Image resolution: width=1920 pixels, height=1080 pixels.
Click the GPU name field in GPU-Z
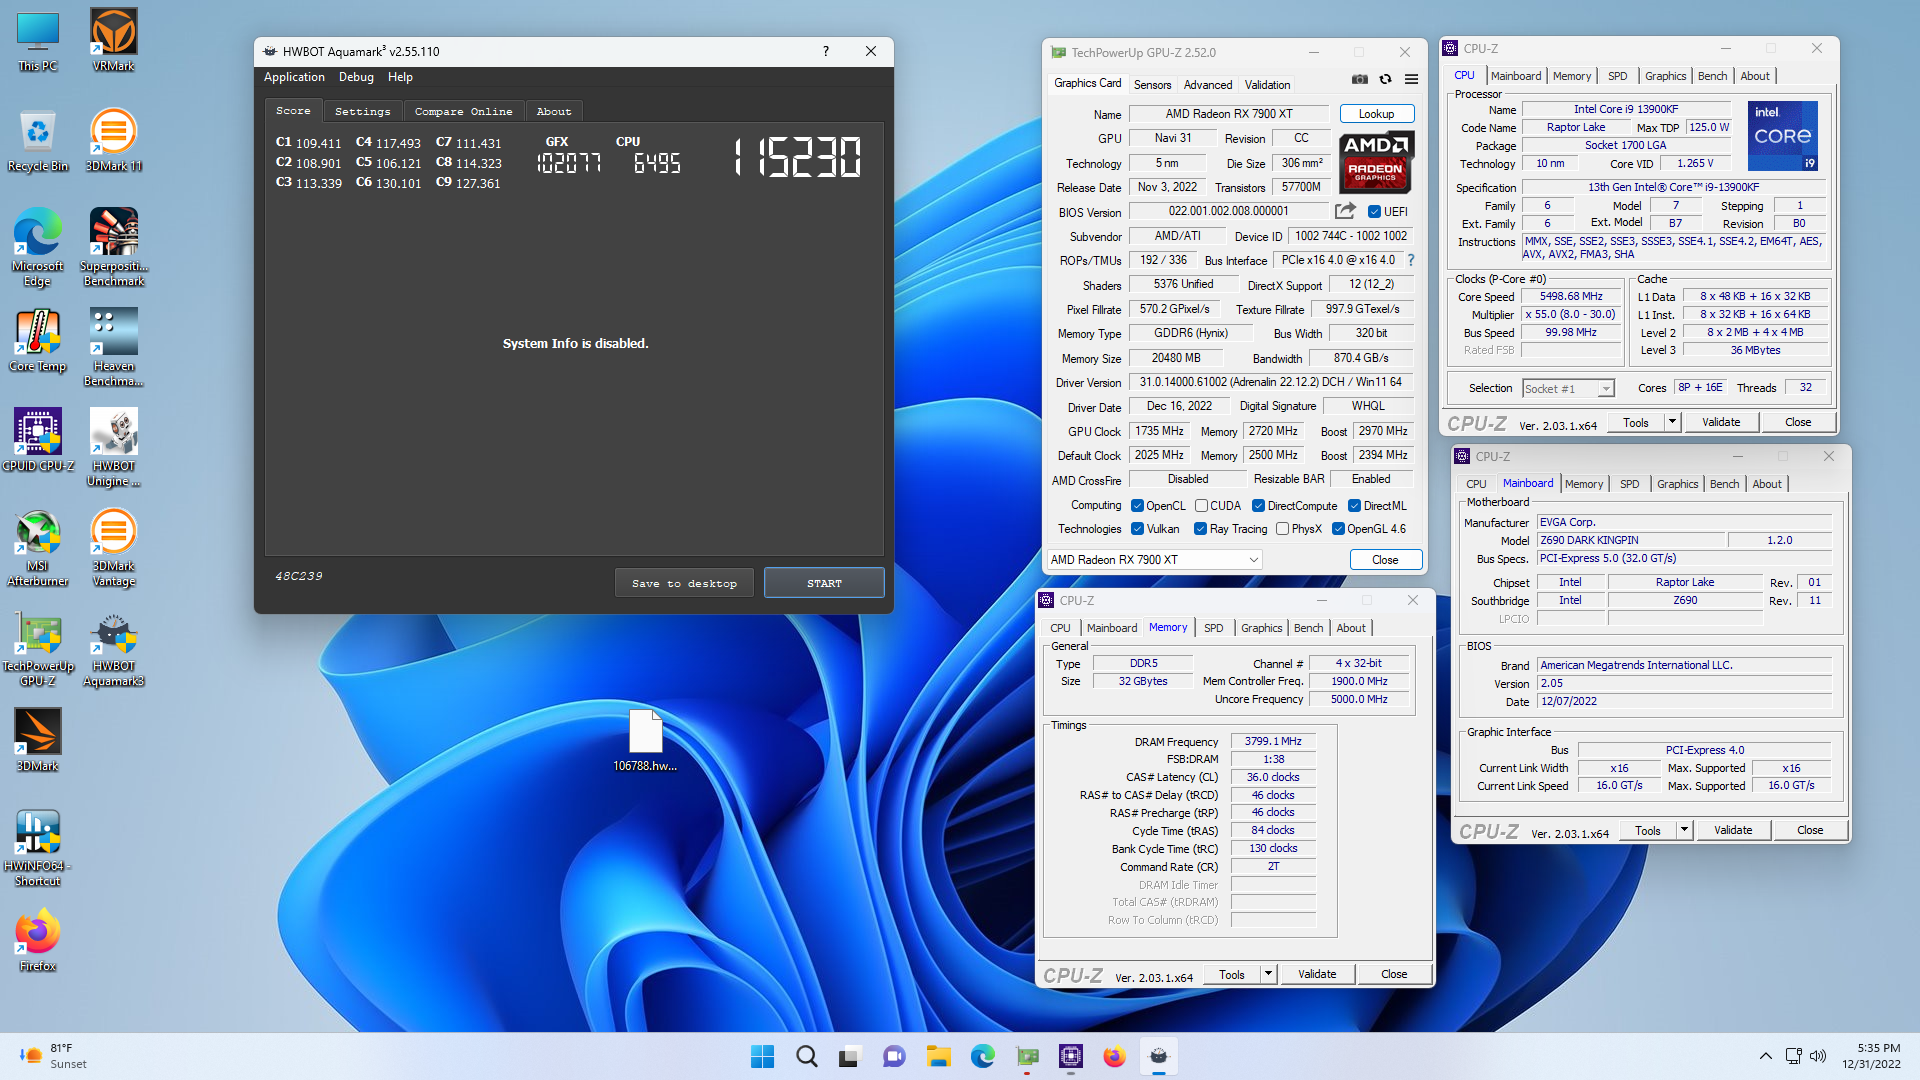point(1228,114)
